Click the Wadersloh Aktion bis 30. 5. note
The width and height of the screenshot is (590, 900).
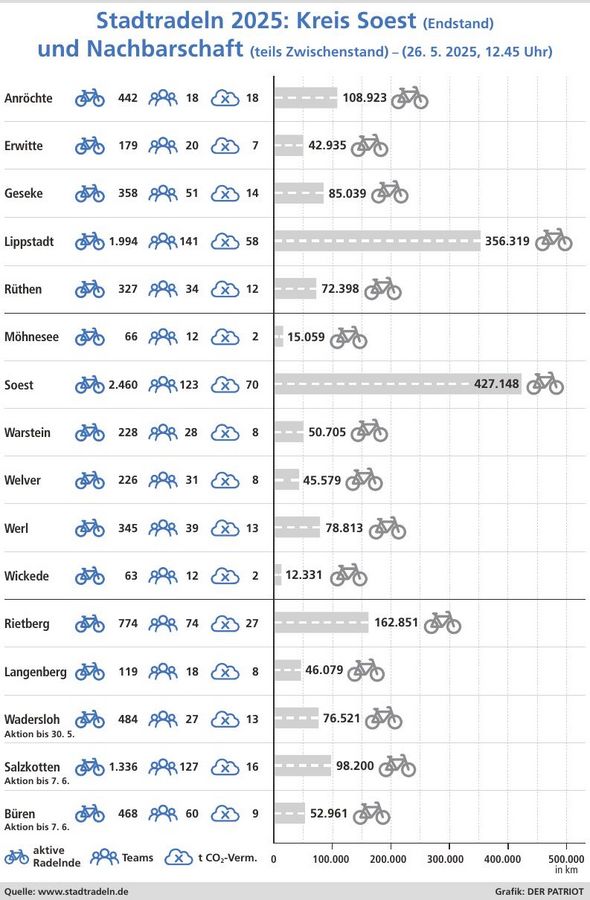[40, 734]
